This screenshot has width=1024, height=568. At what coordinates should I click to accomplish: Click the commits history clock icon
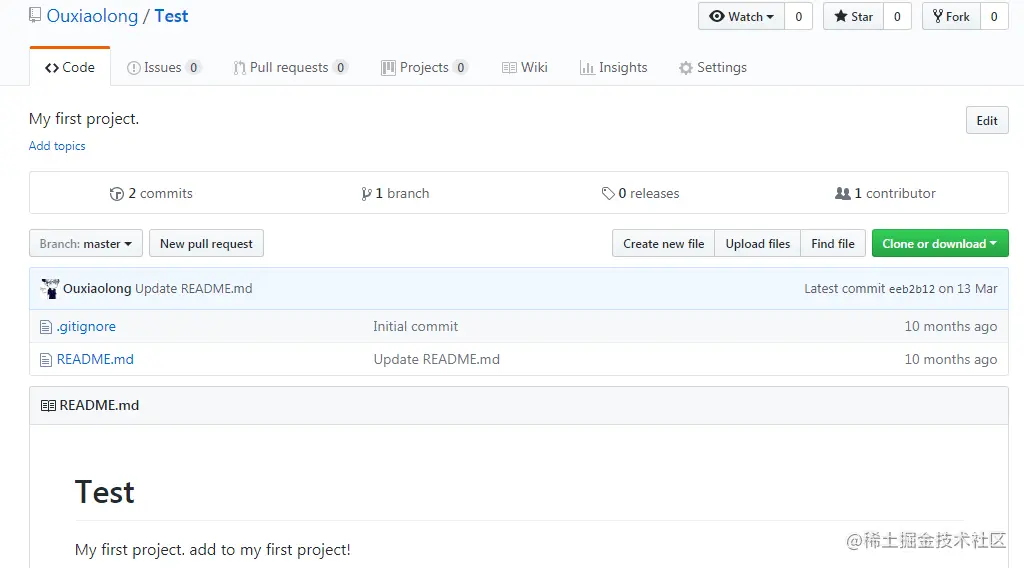[117, 194]
